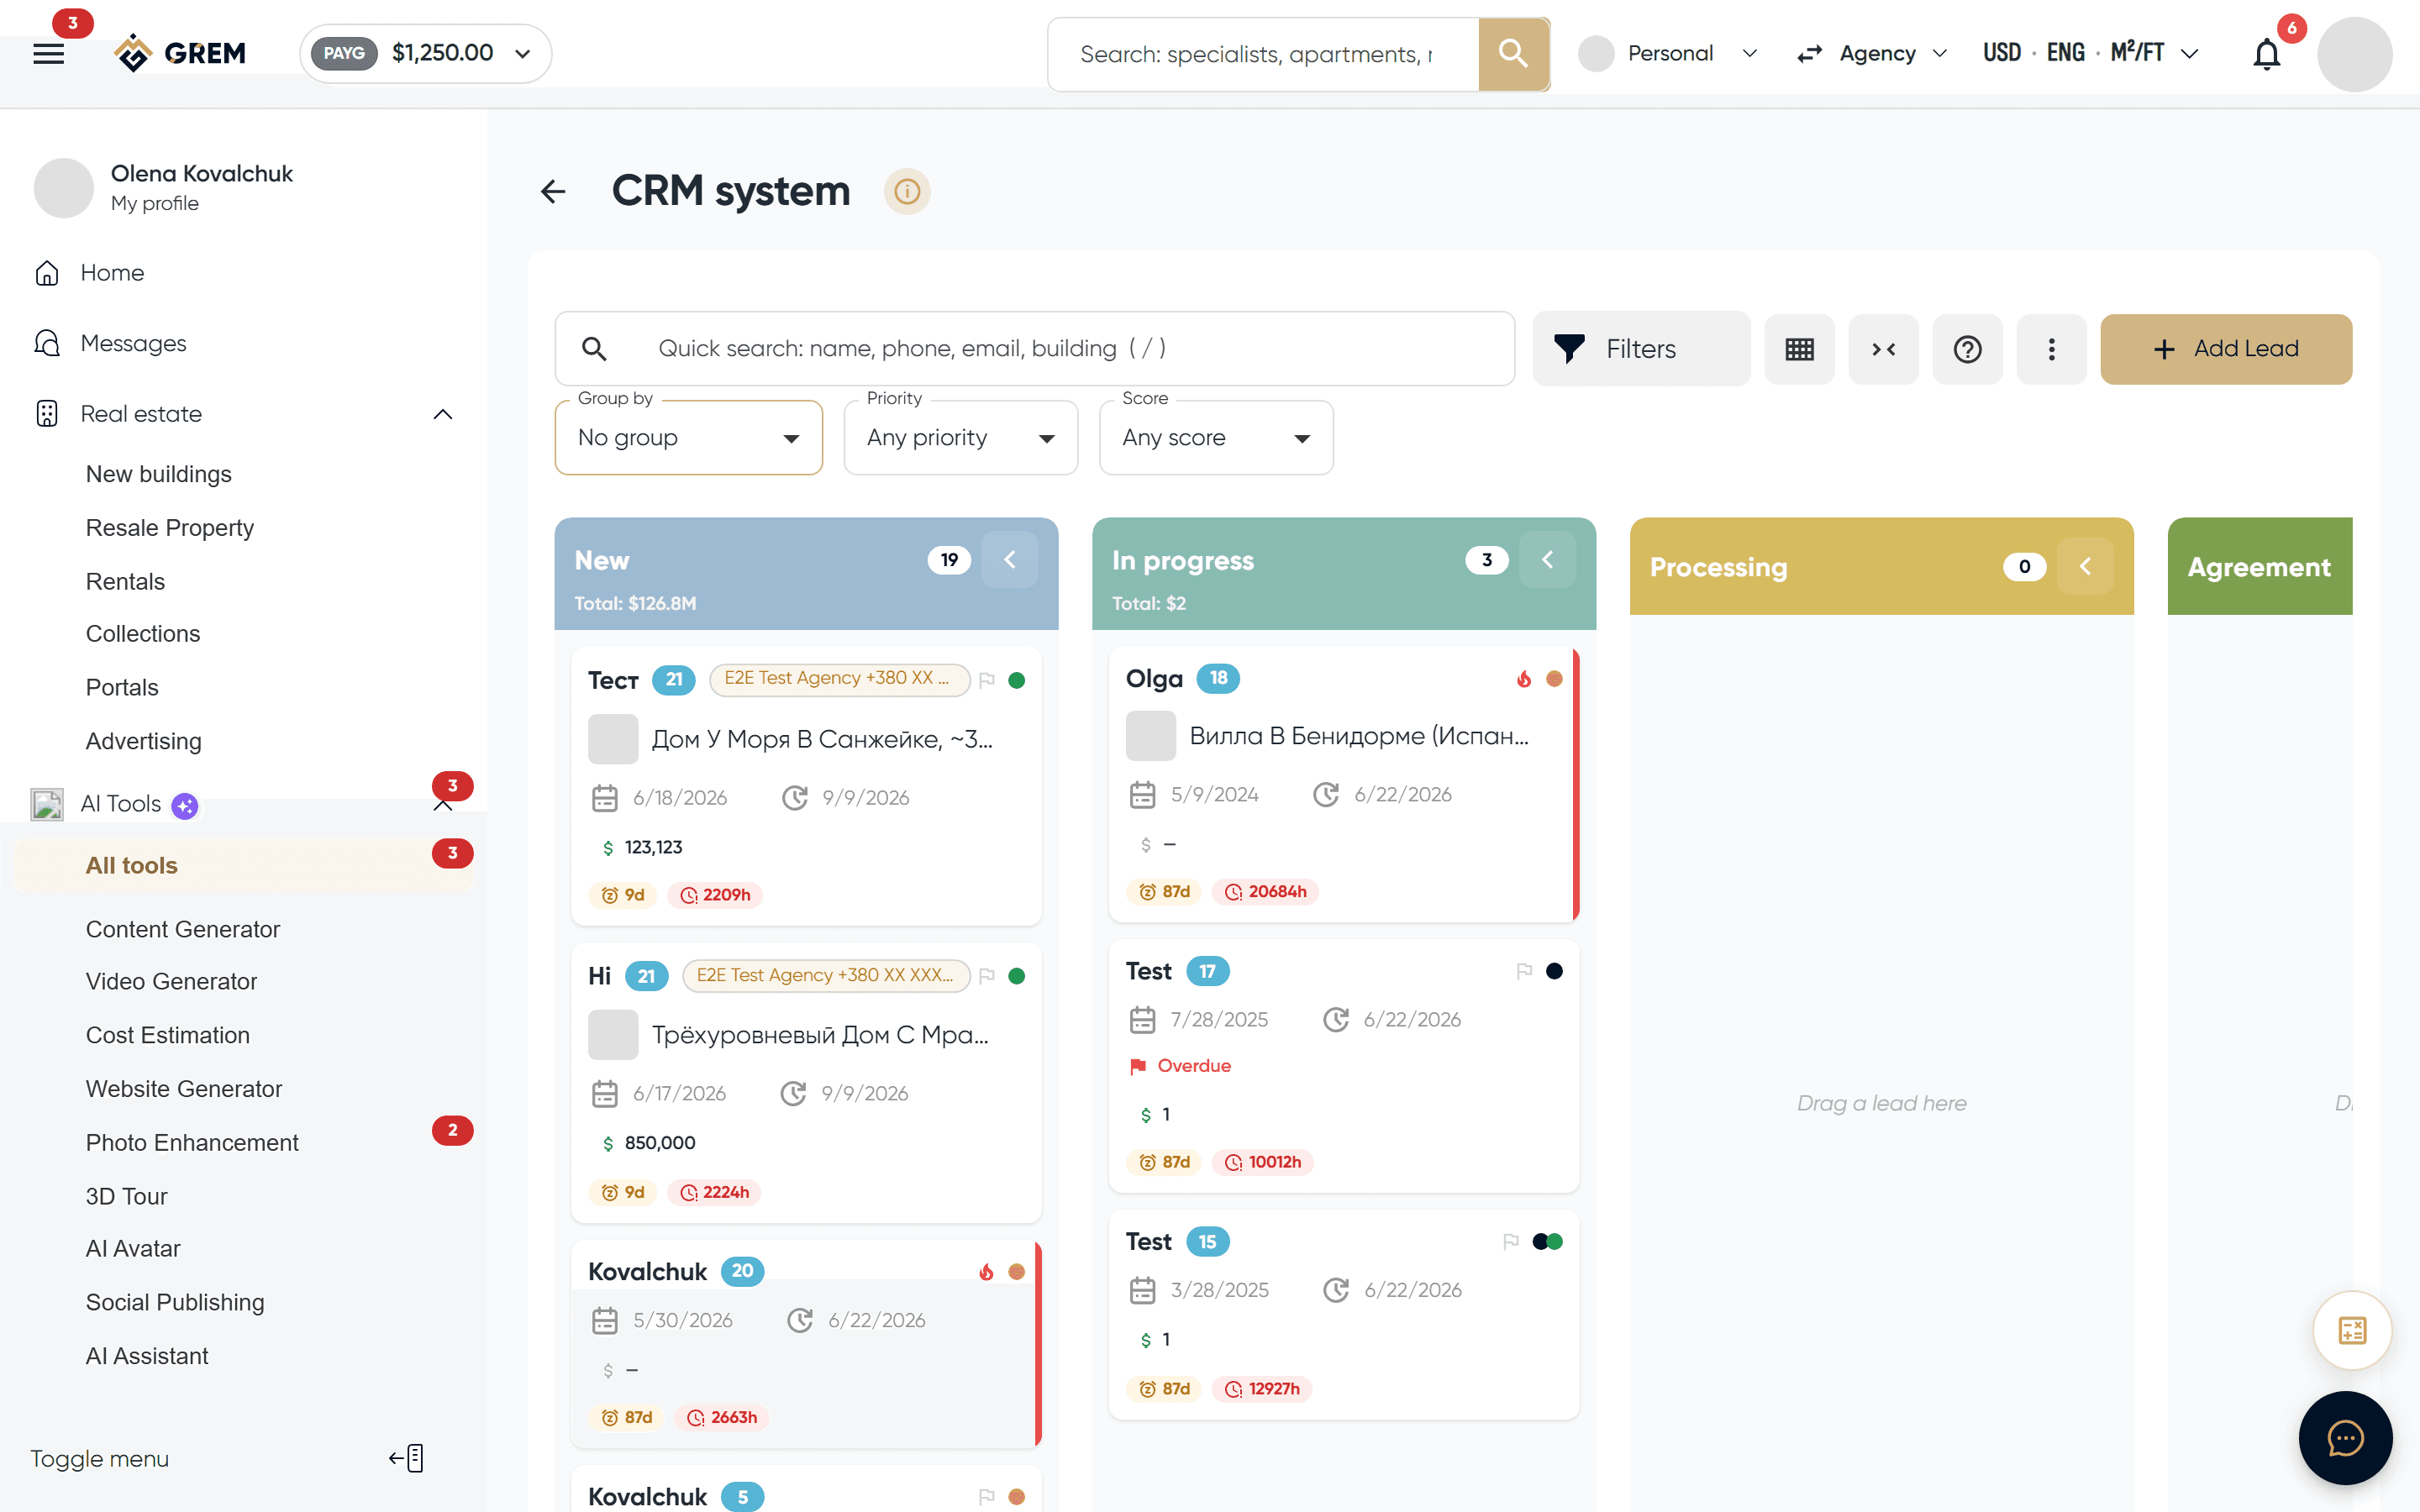Open Collections section
Viewport: 2420px width, 1512px height.
click(143, 634)
